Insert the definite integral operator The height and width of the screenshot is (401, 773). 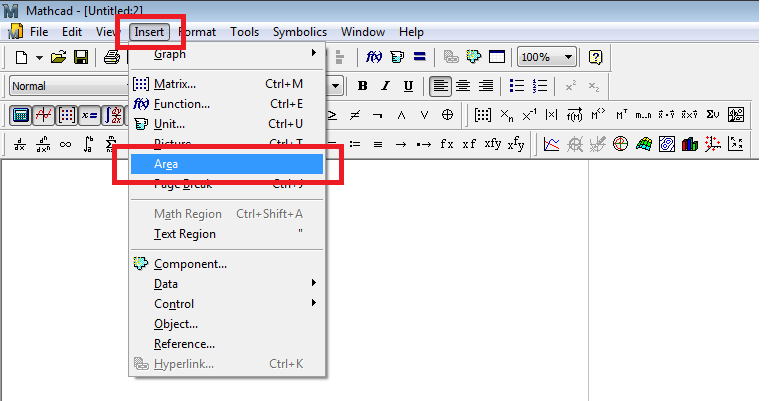point(88,145)
